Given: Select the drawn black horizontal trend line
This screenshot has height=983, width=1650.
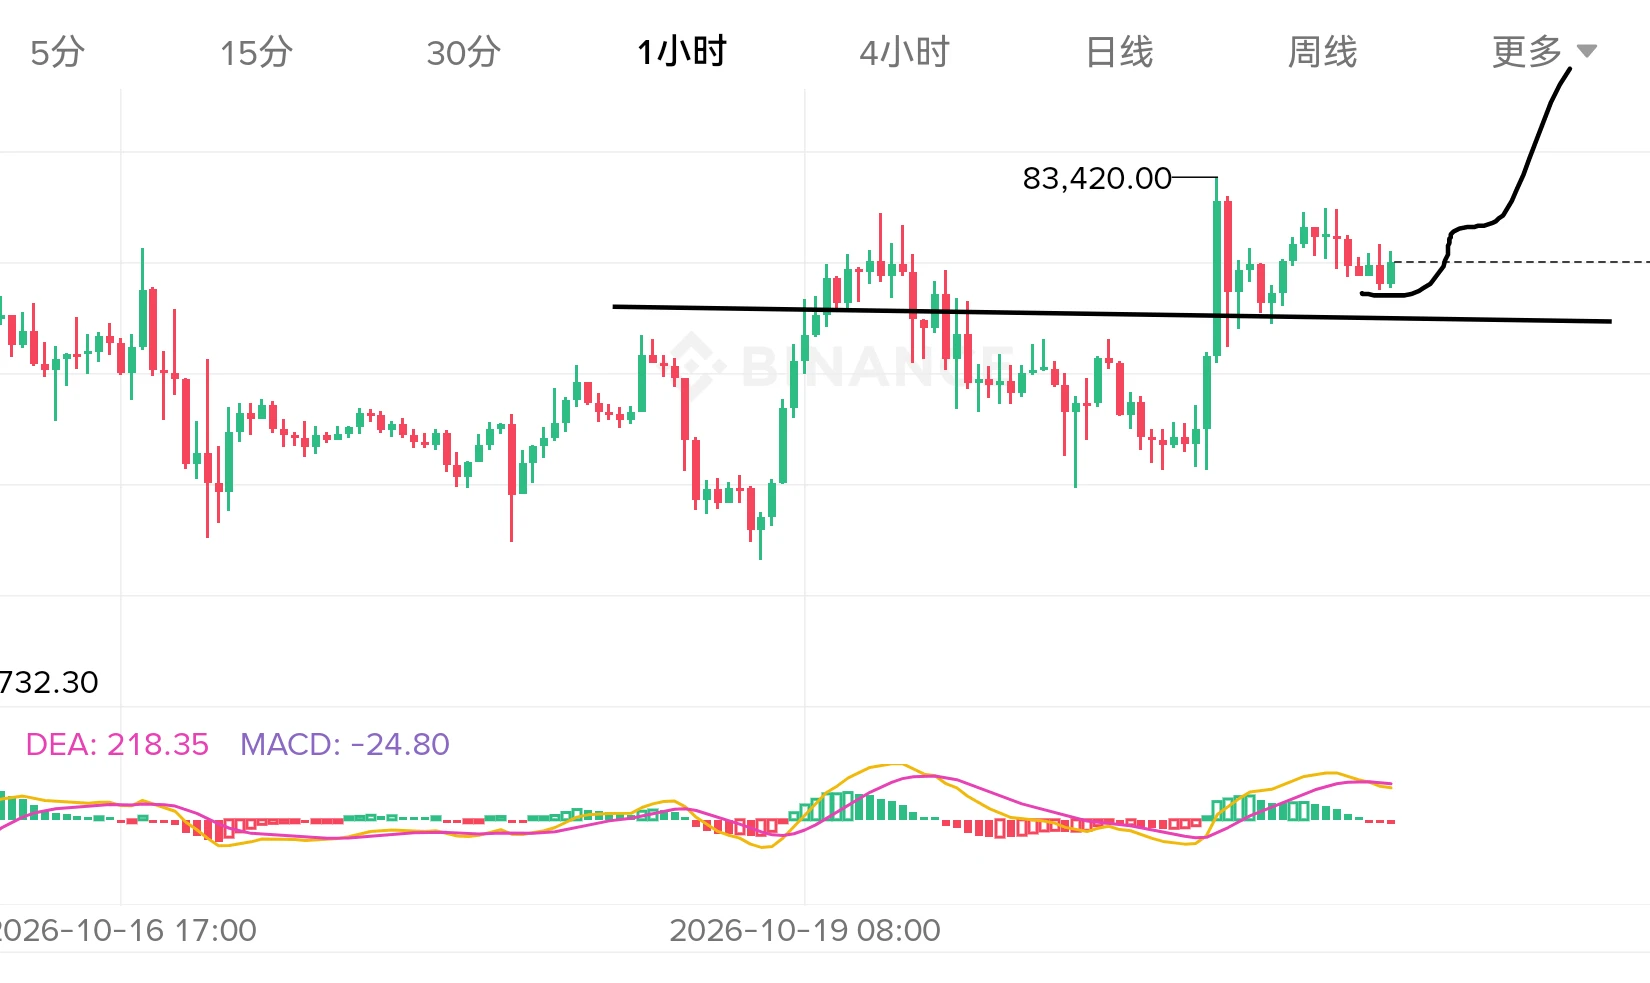Looking at the screenshot, I should (x=1111, y=314).
